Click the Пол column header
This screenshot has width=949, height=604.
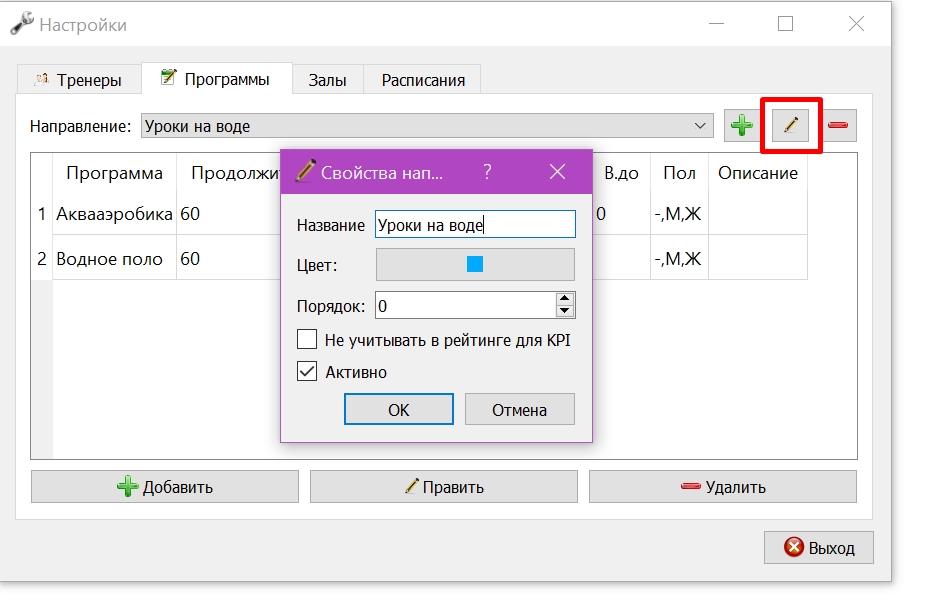(679, 173)
